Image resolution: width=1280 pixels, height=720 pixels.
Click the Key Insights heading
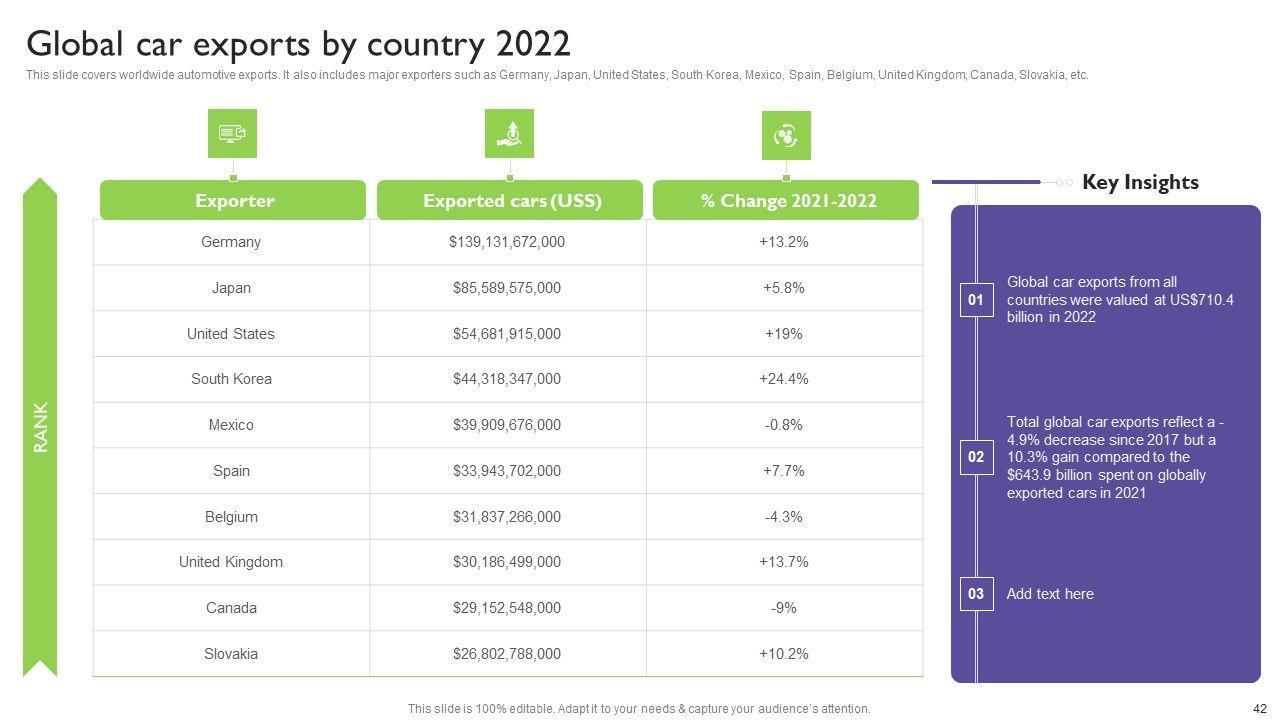coord(1140,182)
